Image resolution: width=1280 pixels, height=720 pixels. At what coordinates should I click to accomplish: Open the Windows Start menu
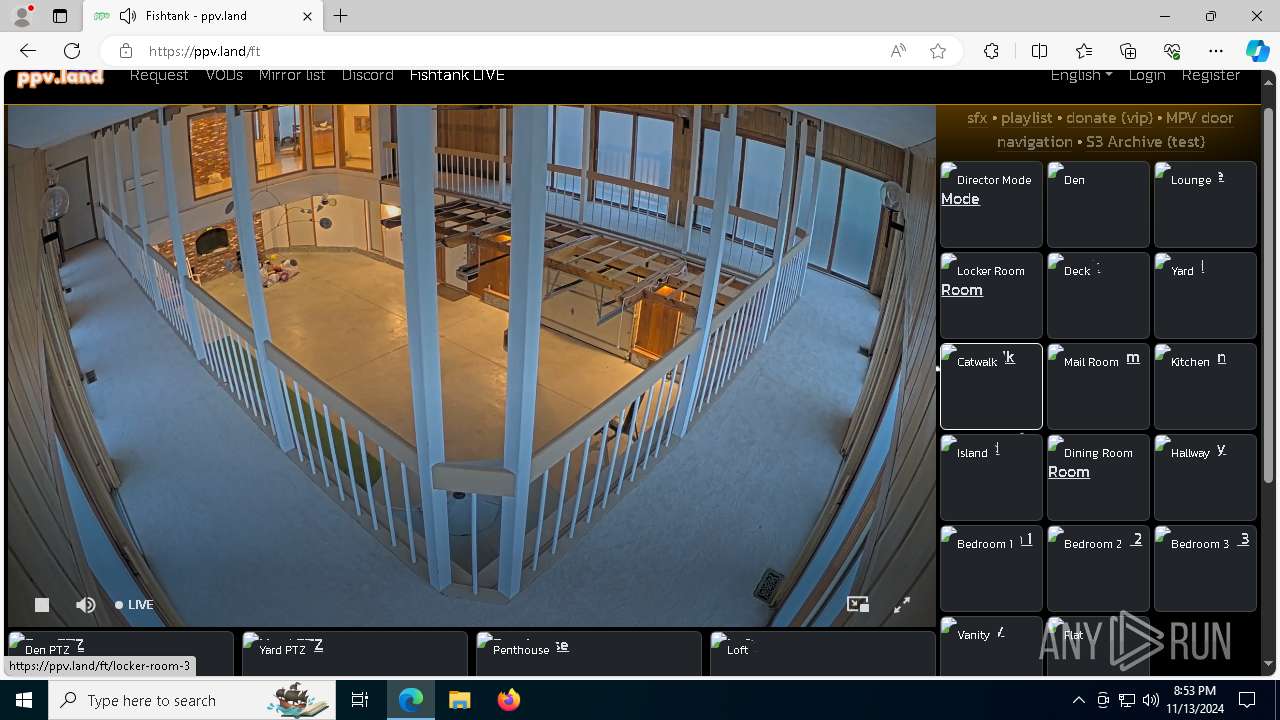coord(24,700)
